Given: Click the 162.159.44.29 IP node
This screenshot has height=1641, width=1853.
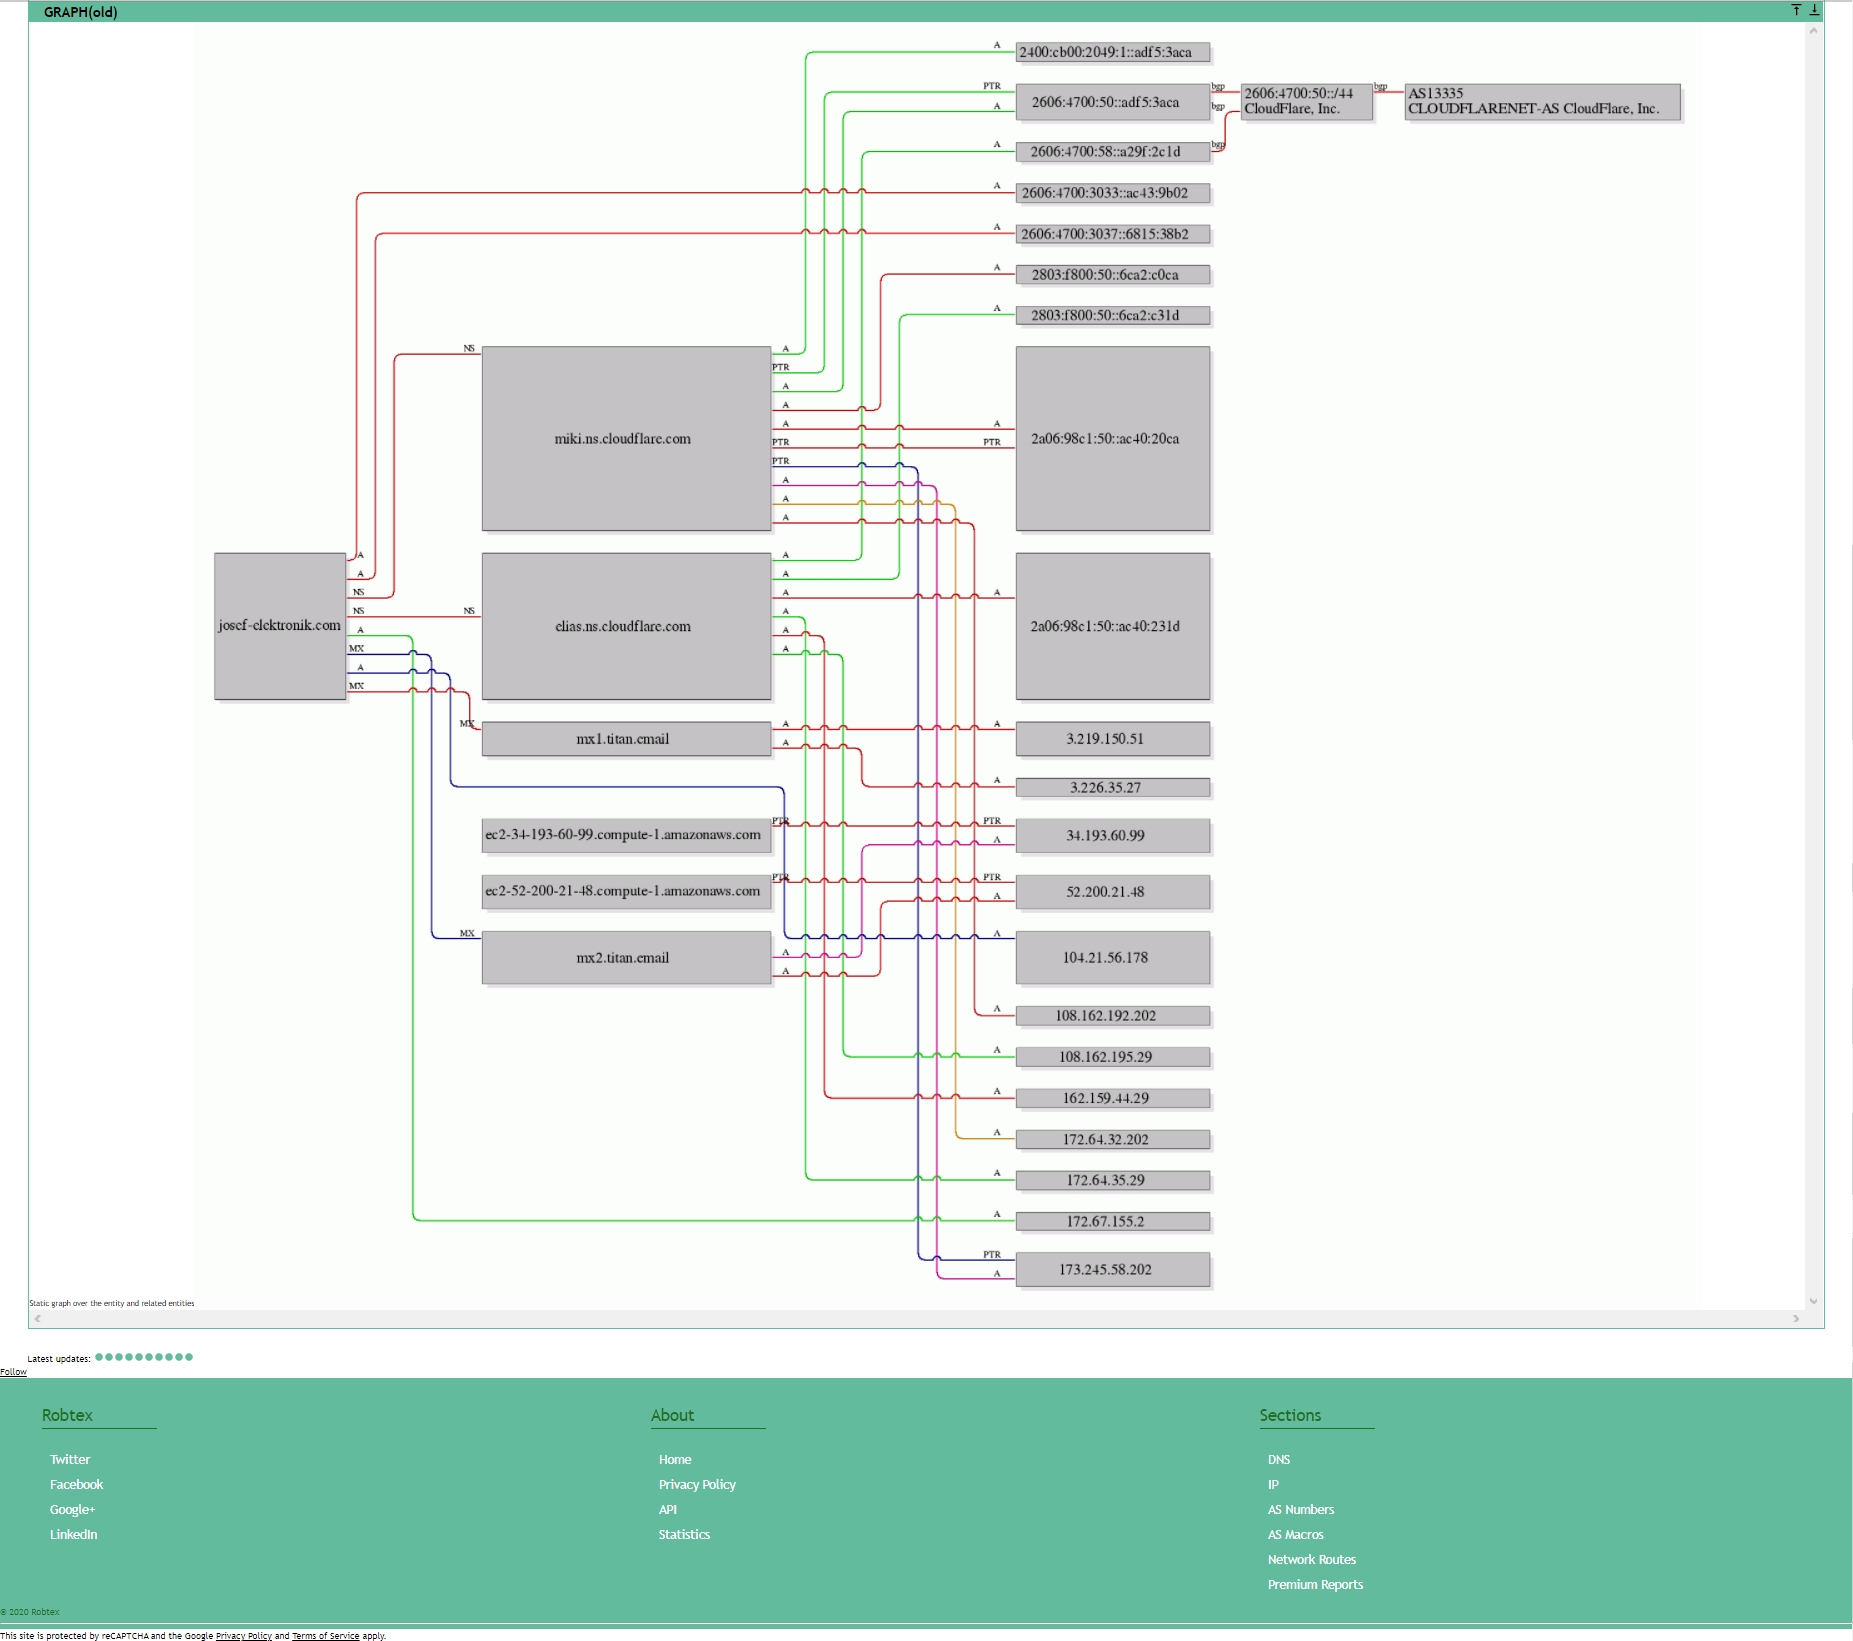Looking at the screenshot, I should 1113,1098.
